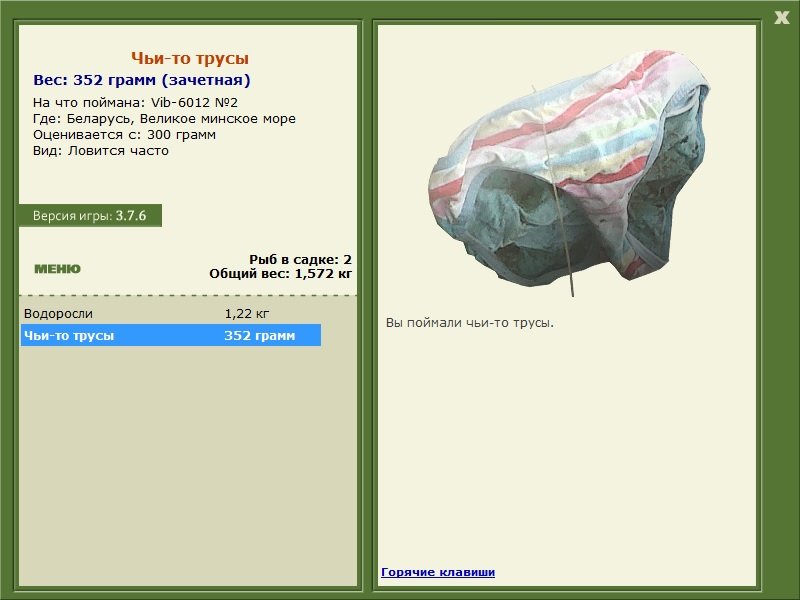The height and width of the screenshot is (600, 800).
Task: Click the orange Чьи-то трусы heading
Action: 189,59
